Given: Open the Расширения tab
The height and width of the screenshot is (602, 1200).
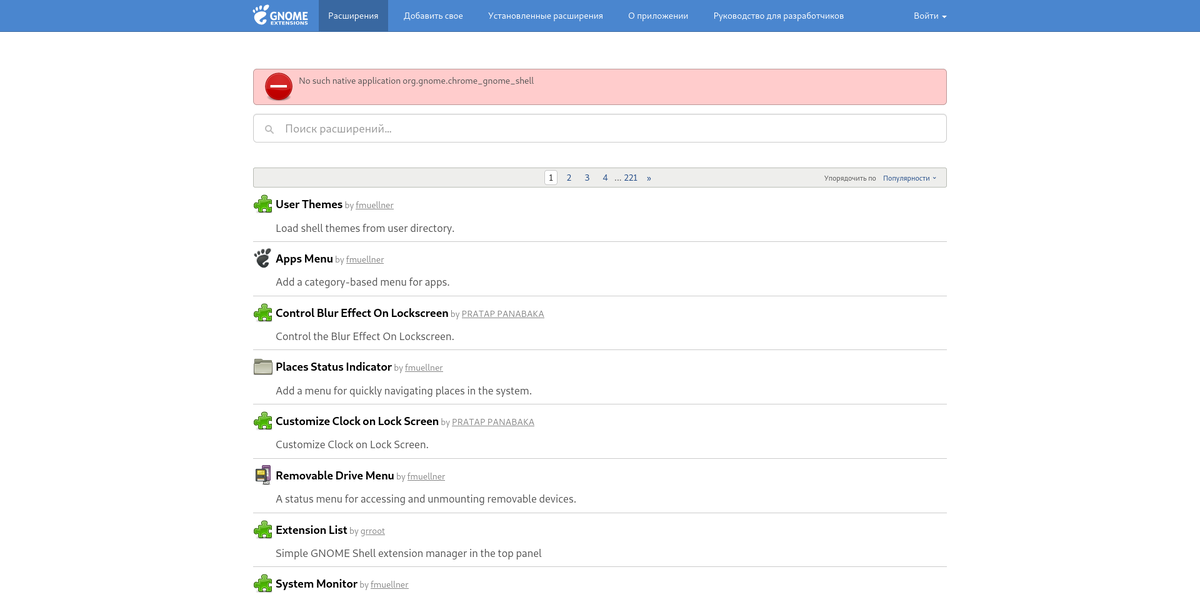Looking at the screenshot, I should point(353,16).
